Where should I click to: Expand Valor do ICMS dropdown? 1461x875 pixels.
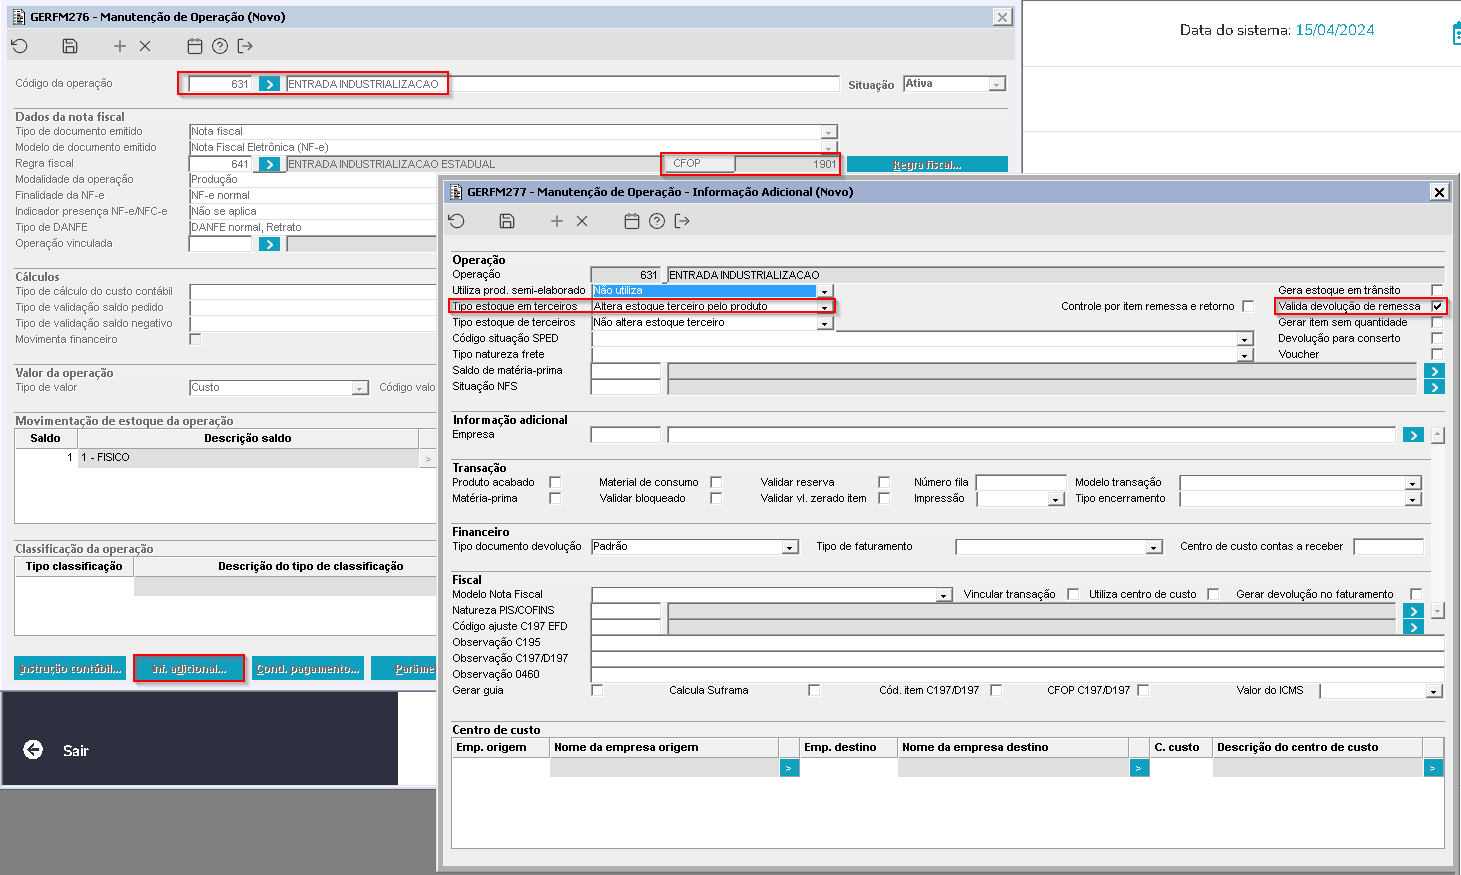tap(1434, 691)
